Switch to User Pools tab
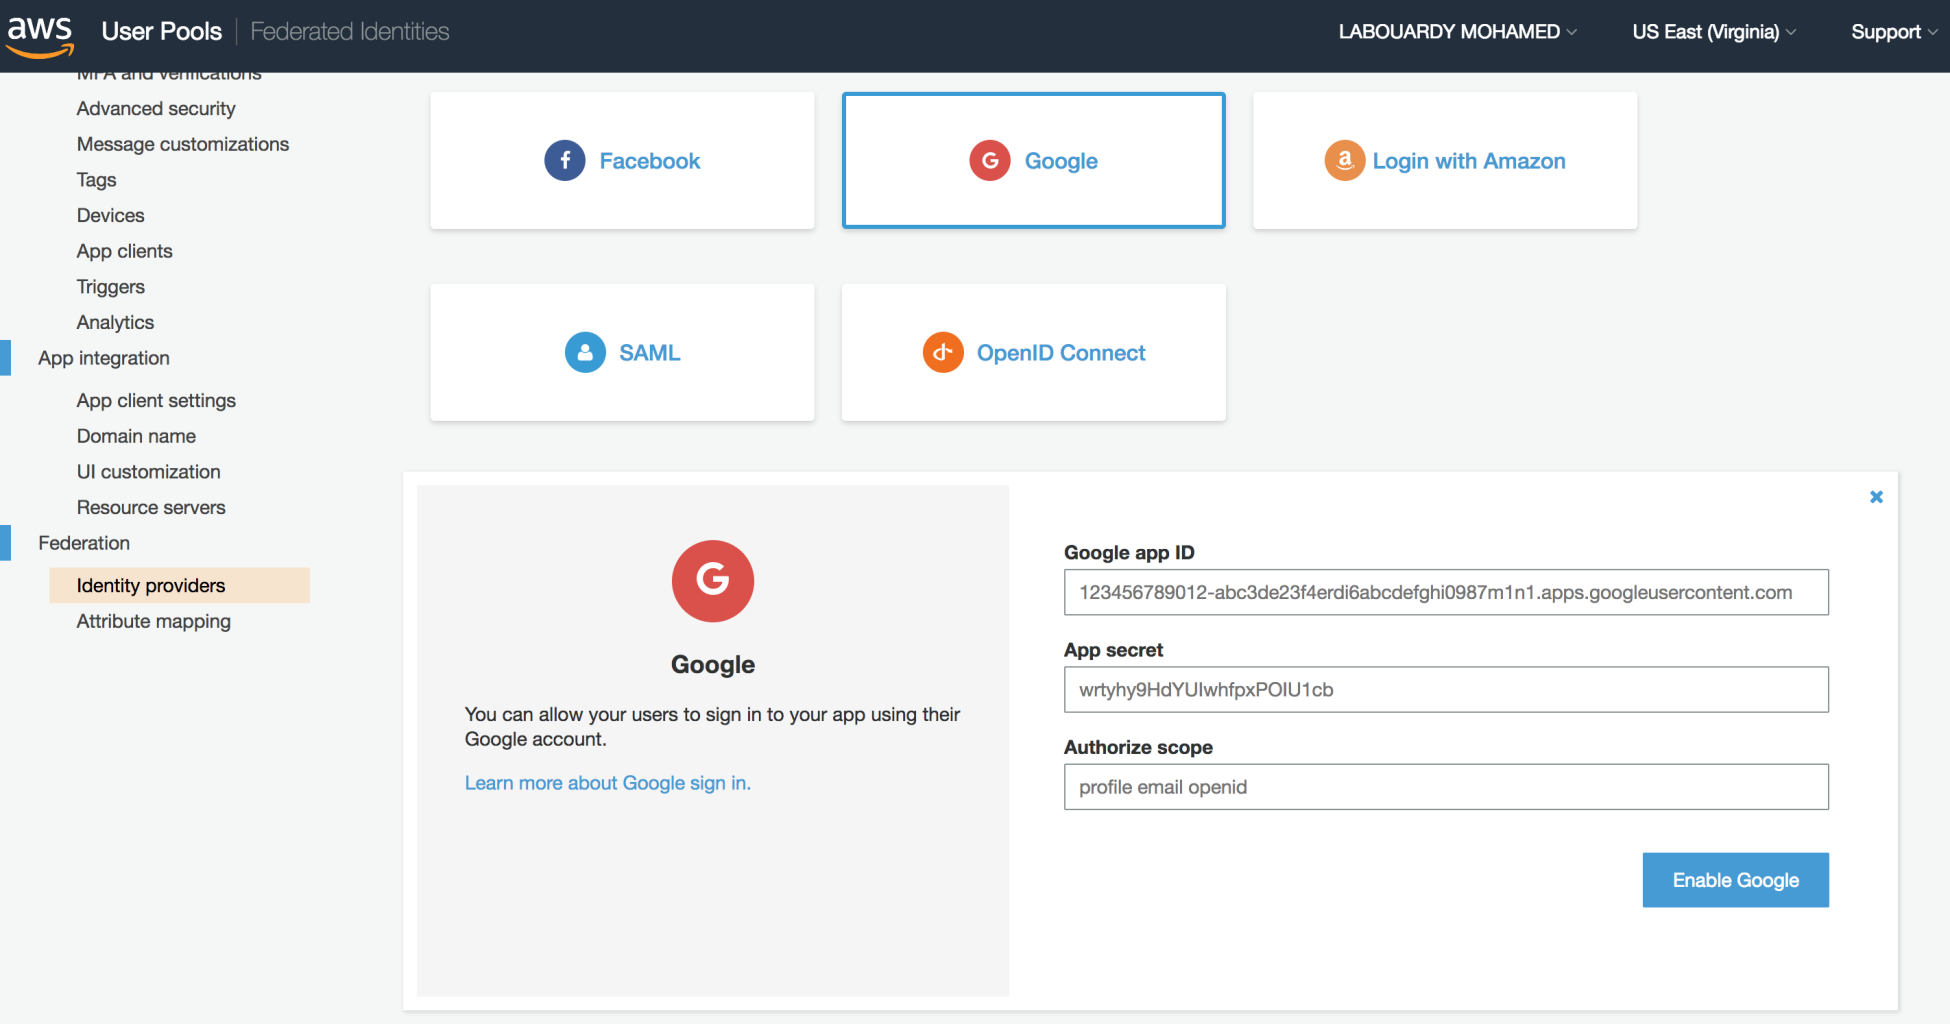This screenshot has width=1950, height=1024. pyautogui.click(x=161, y=31)
